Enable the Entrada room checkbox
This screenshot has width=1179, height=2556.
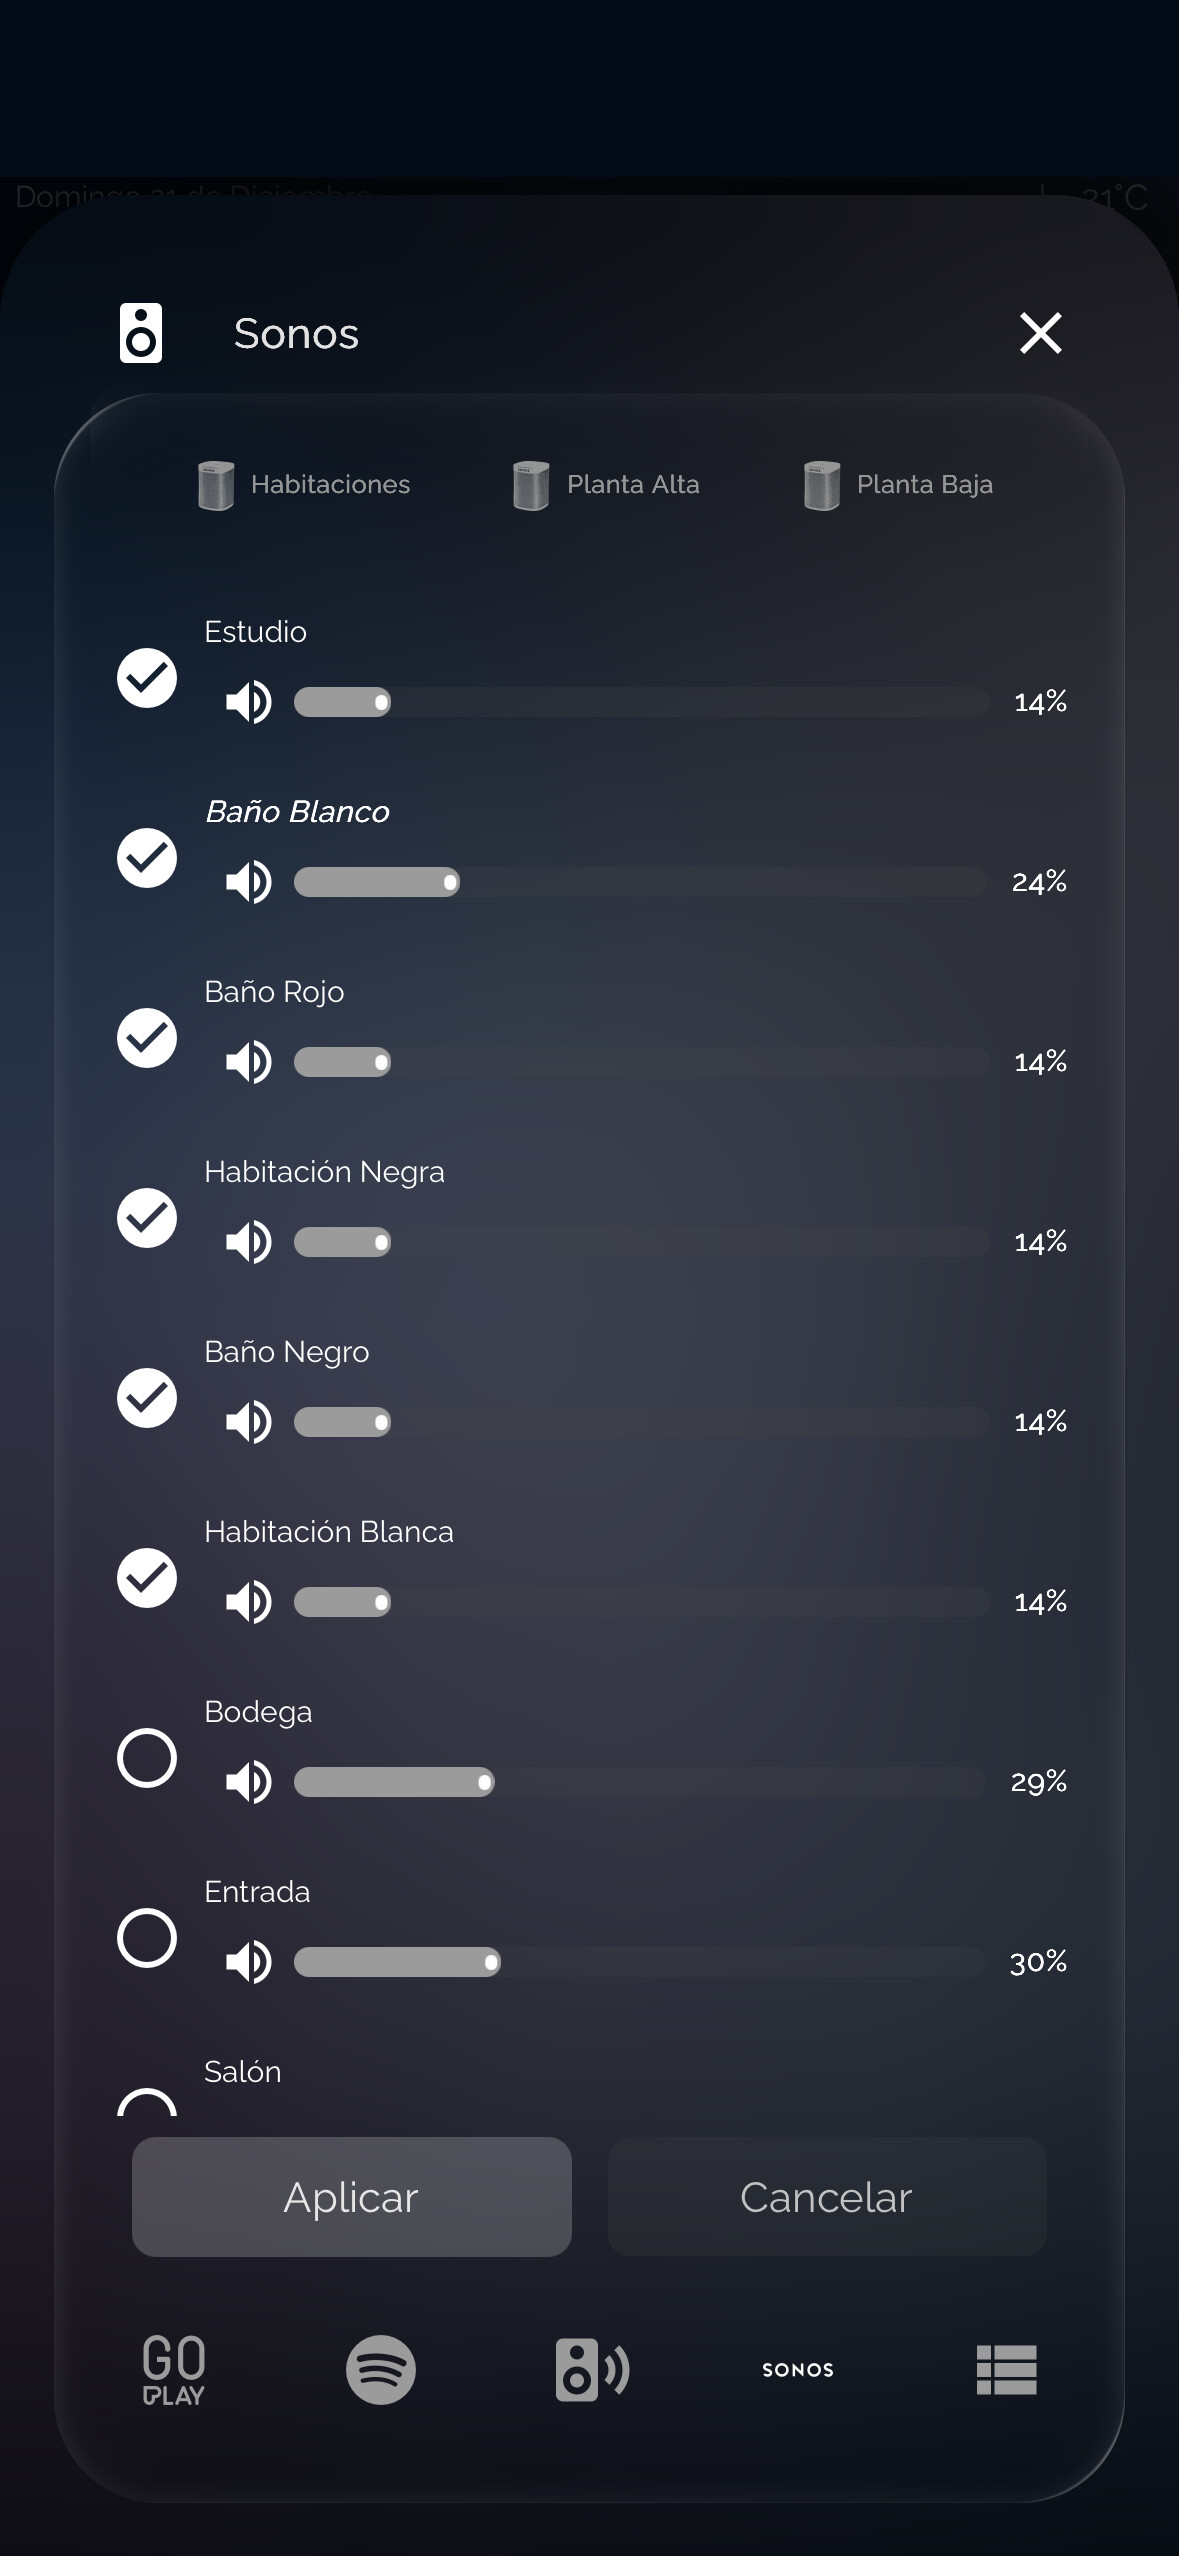pos(147,1938)
